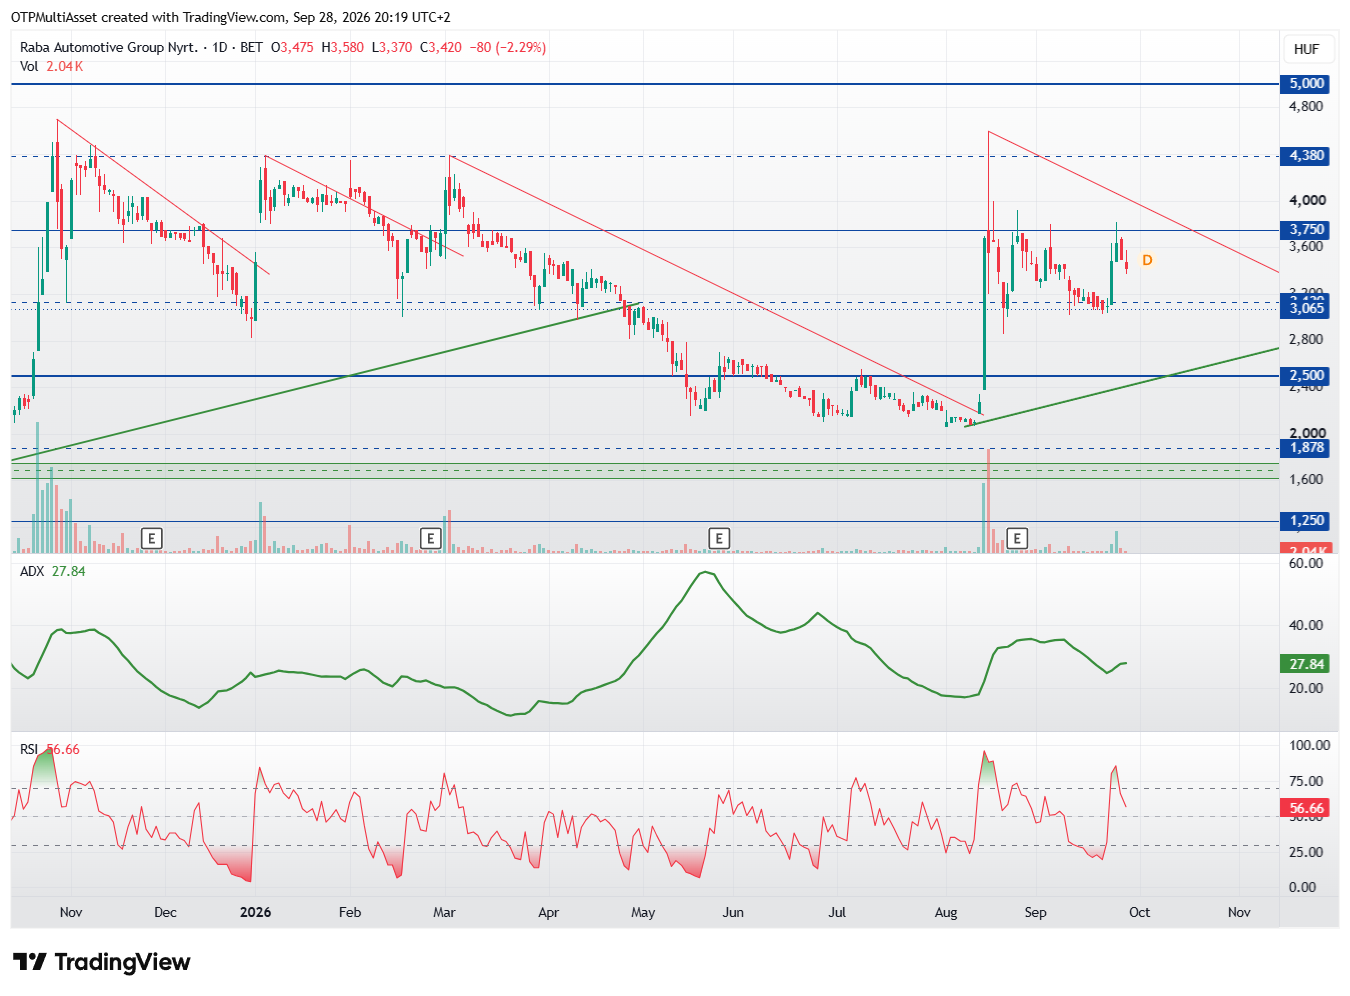
Task: Click the L3,370 low price value
Action: point(391,47)
